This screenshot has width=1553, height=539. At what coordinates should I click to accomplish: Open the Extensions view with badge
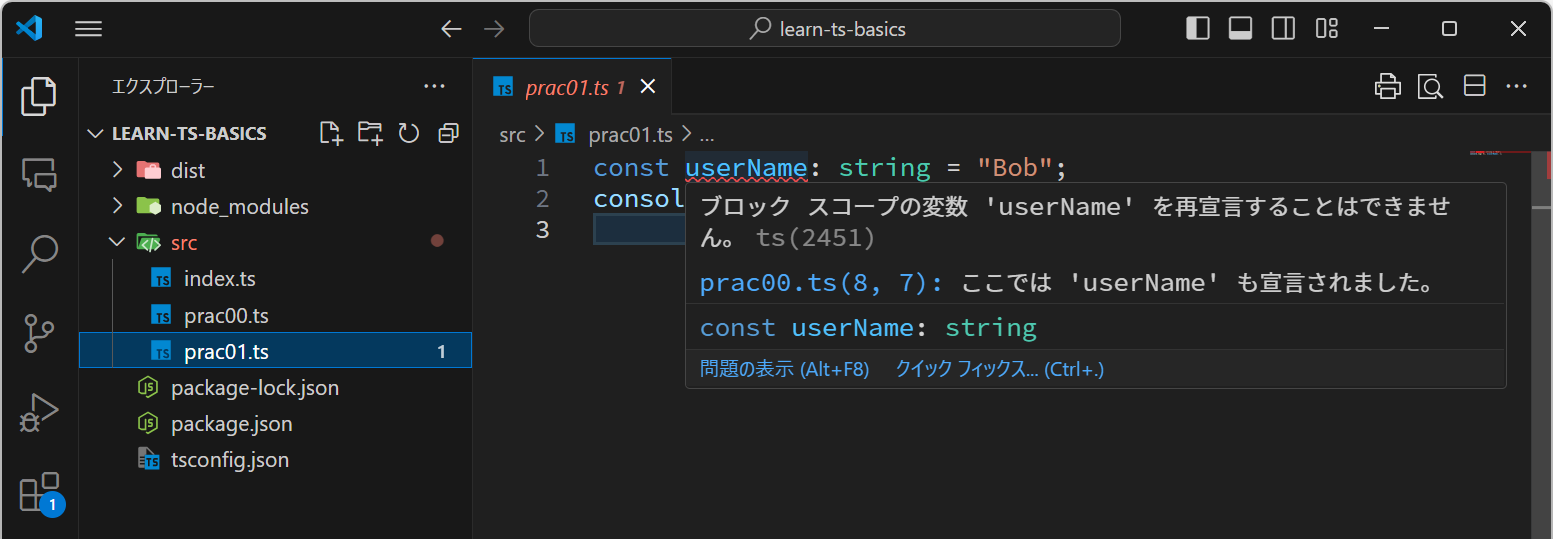point(40,493)
